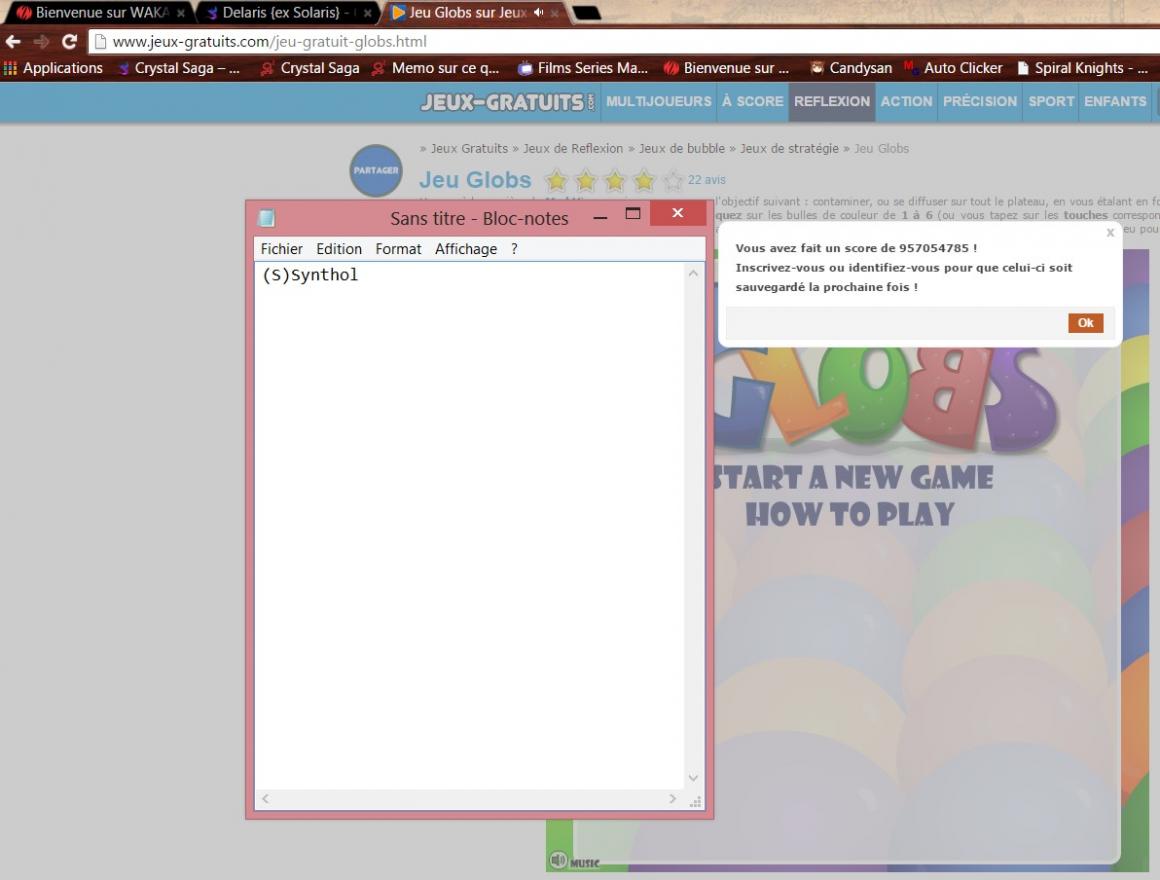Viewport: 1160px width, 880px height.
Task: Click the fourth rating star
Action: 643,181
